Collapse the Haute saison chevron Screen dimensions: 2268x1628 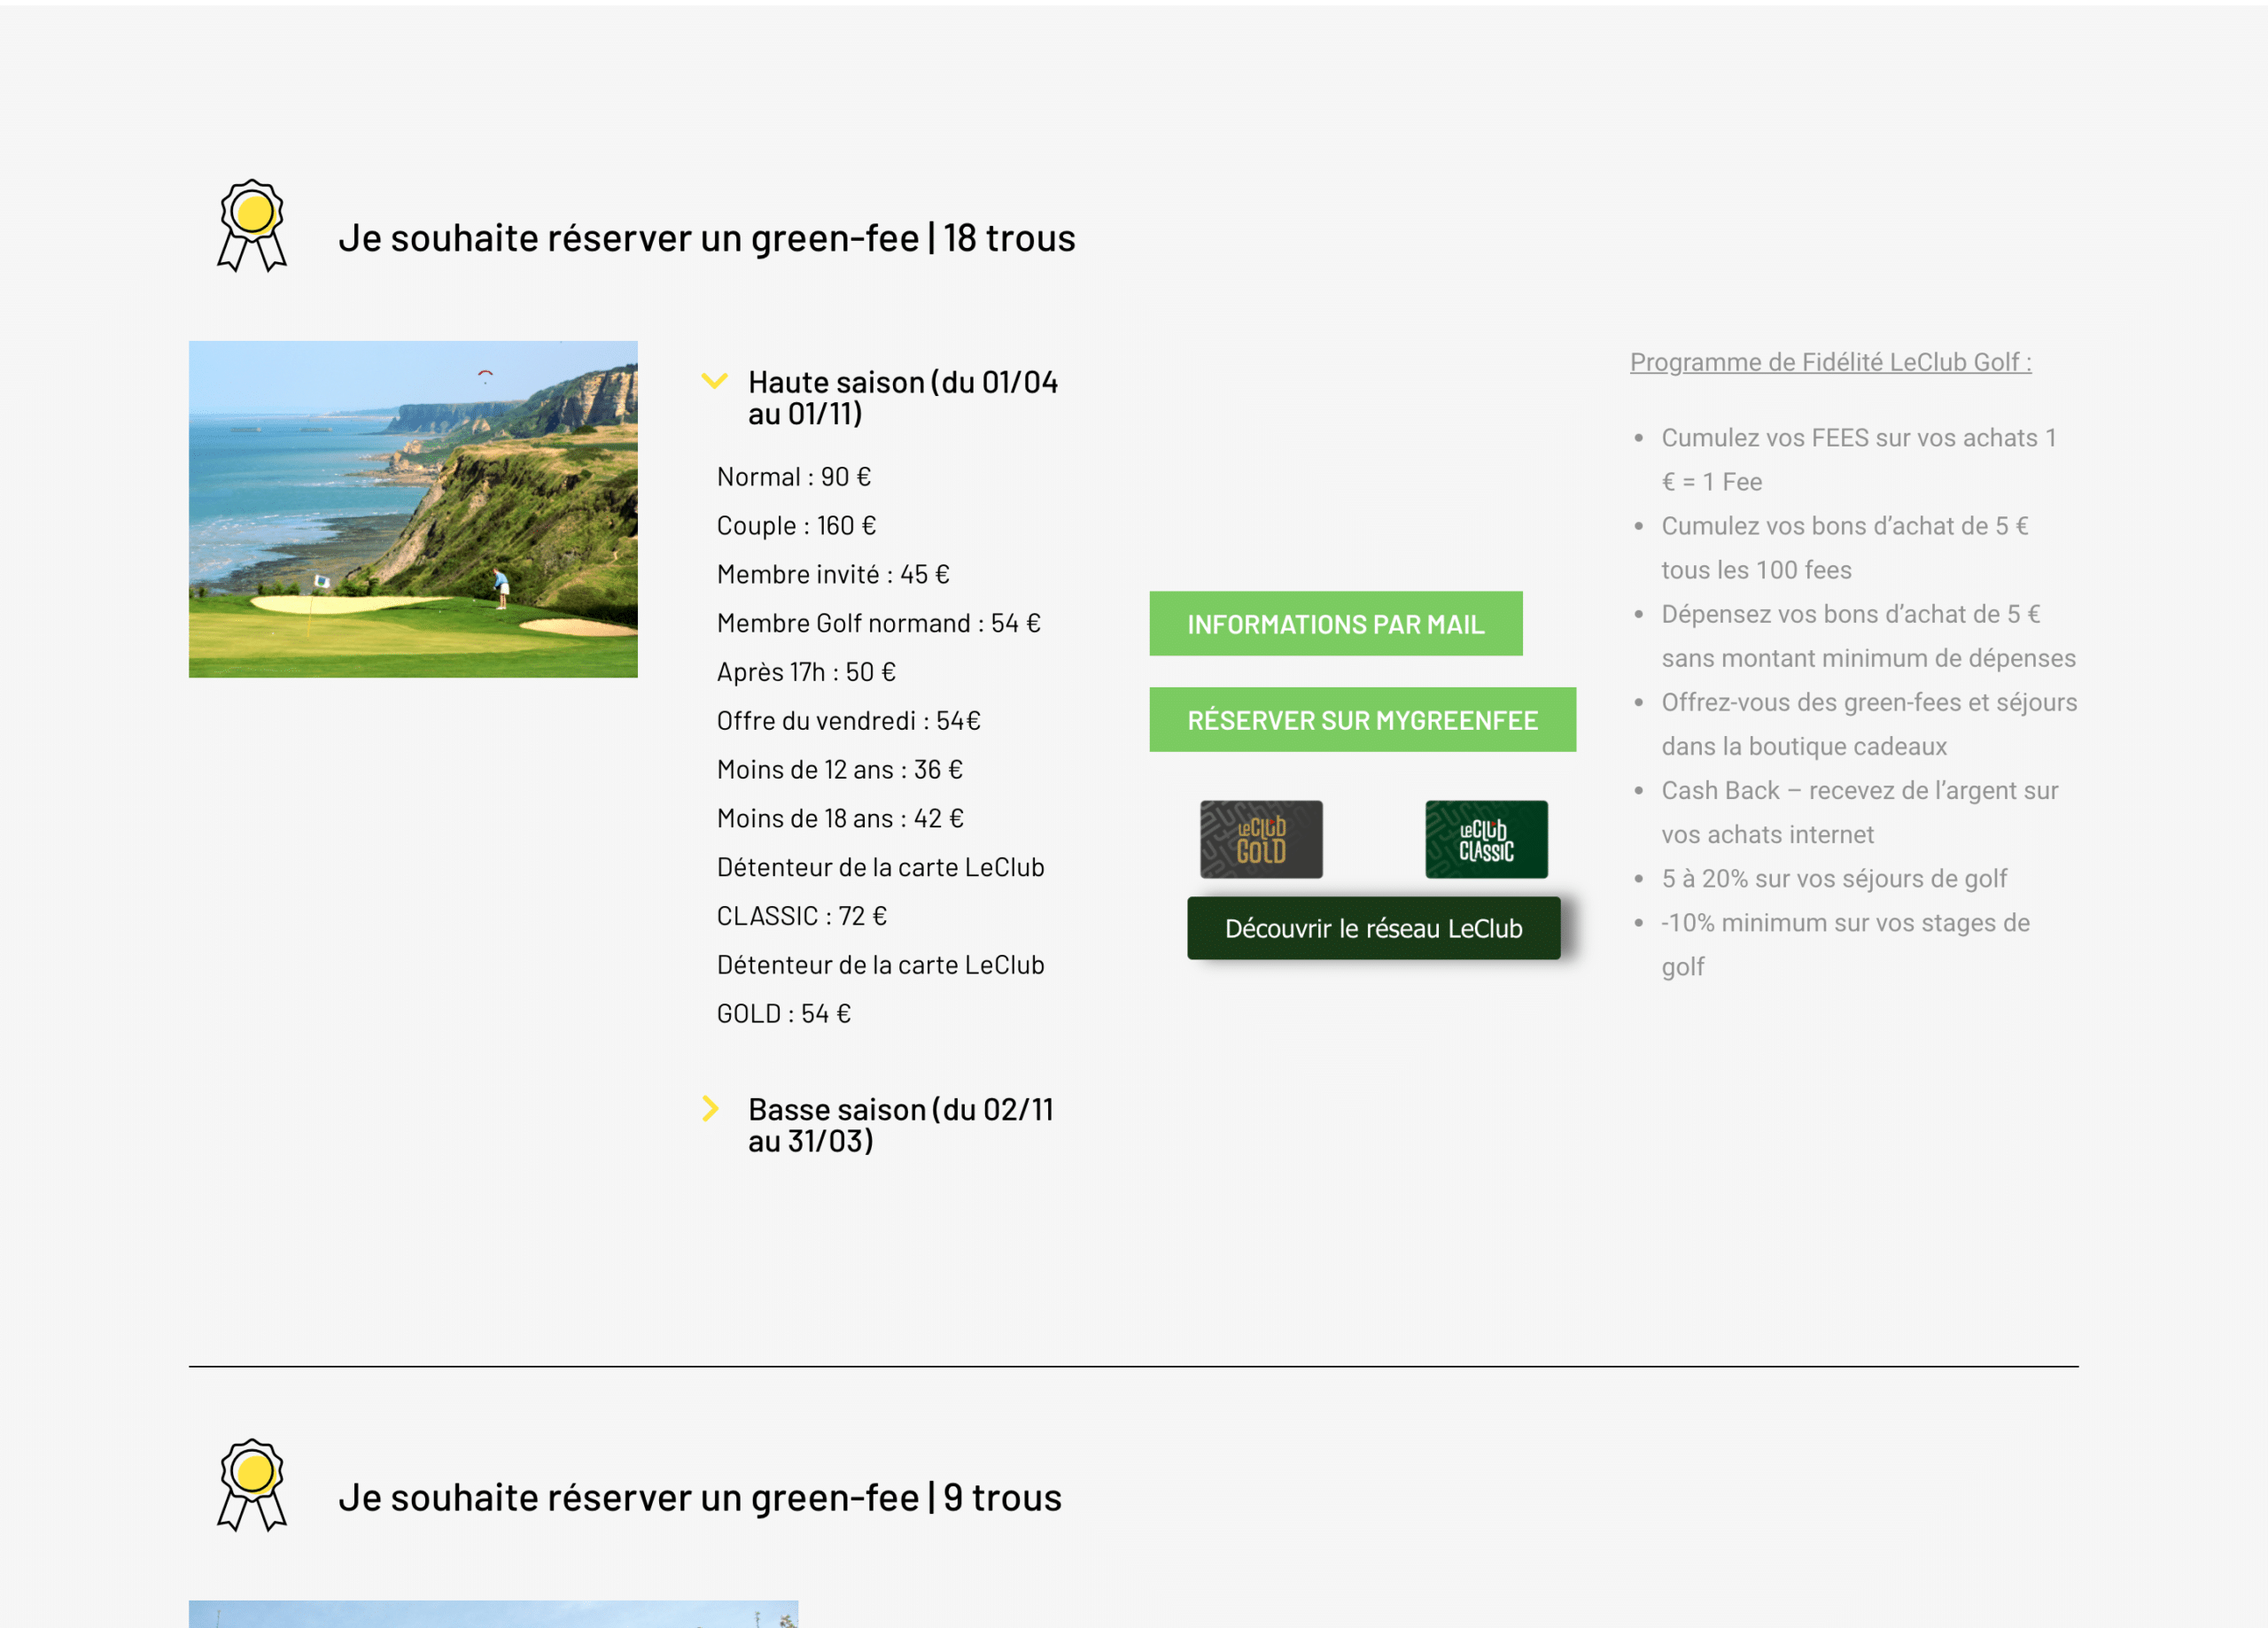[x=714, y=381]
